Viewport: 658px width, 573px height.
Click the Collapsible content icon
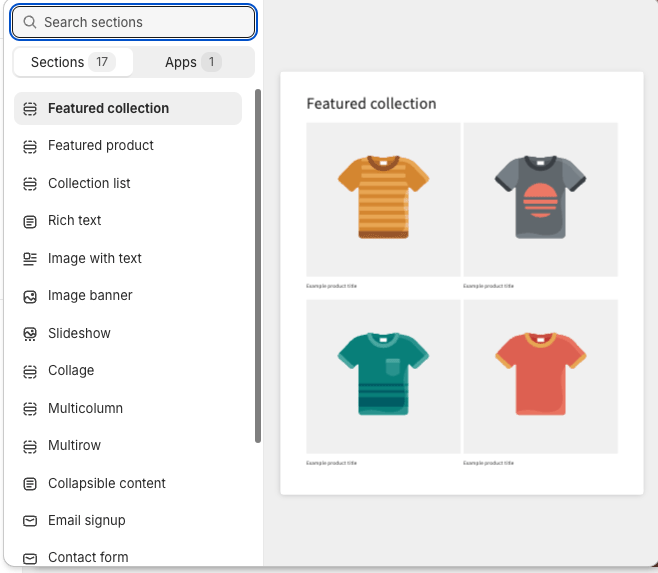30,484
